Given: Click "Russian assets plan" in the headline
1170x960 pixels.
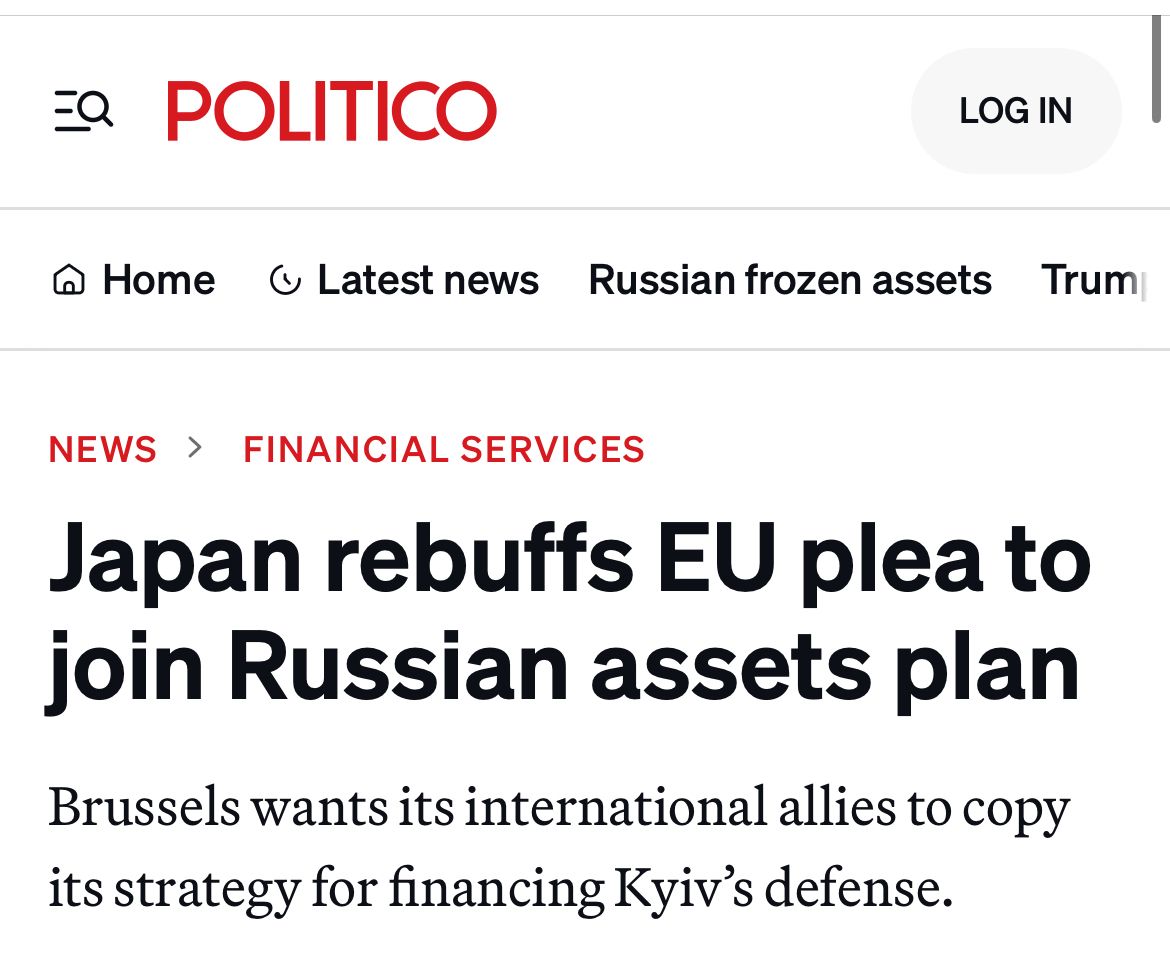Looking at the screenshot, I should (x=654, y=665).
